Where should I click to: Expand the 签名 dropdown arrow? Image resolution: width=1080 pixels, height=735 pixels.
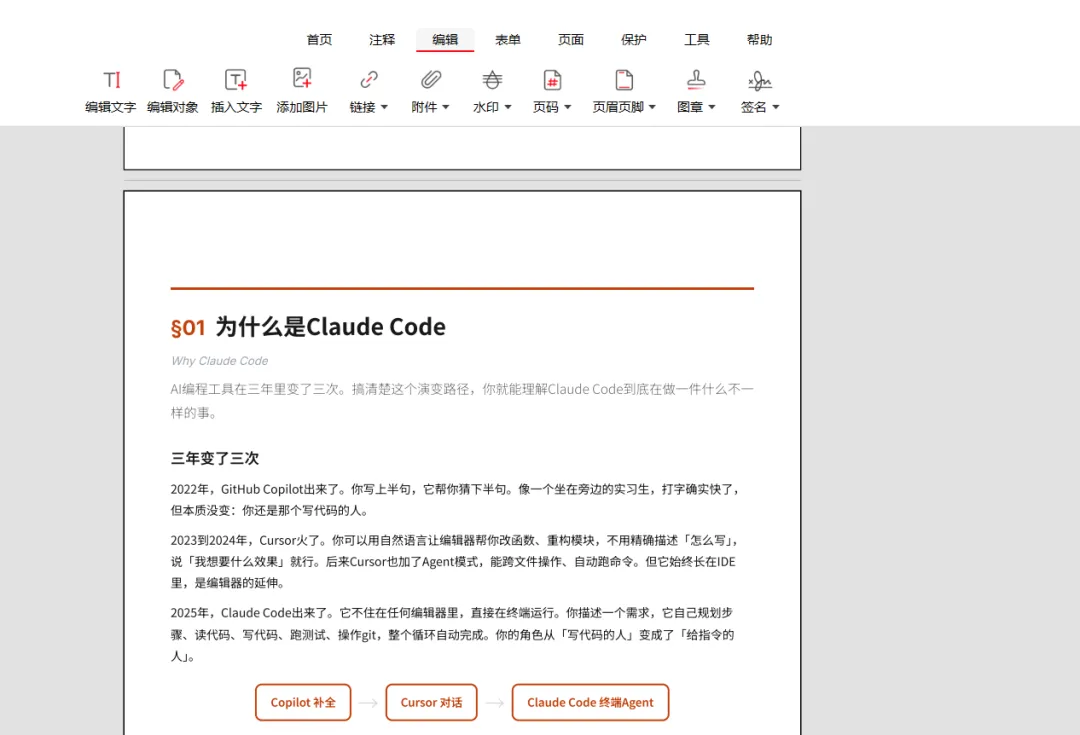[775, 107]
